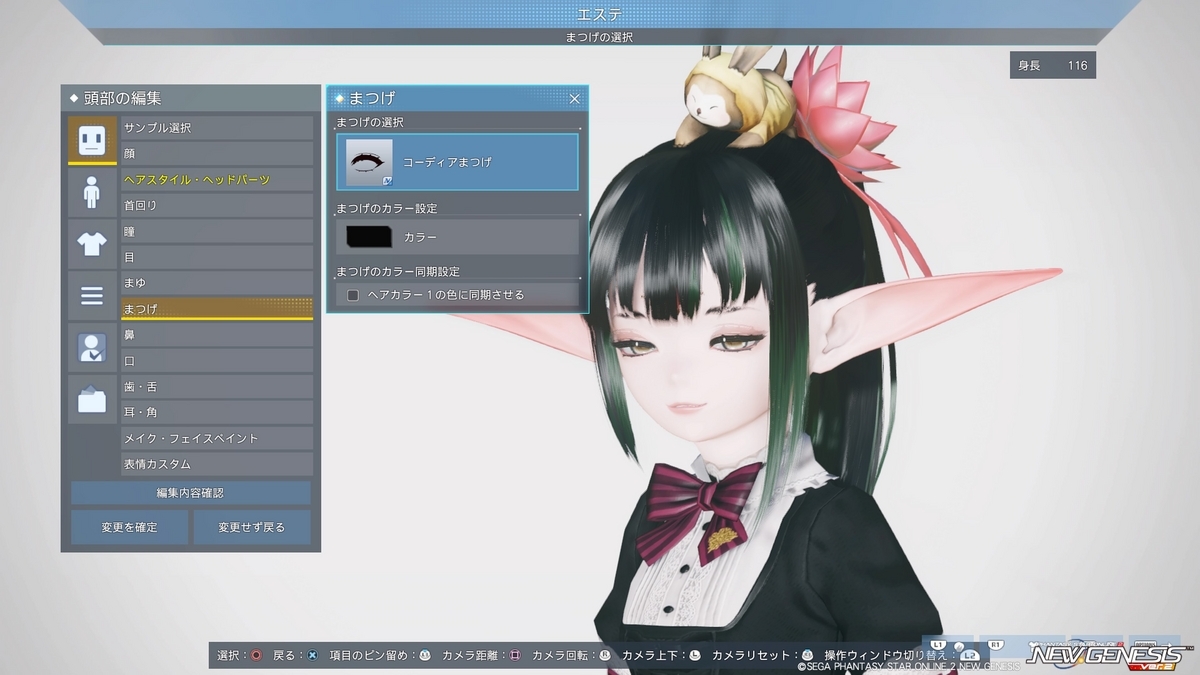Click the 身長 116 height indicator

pos(1052,66)
